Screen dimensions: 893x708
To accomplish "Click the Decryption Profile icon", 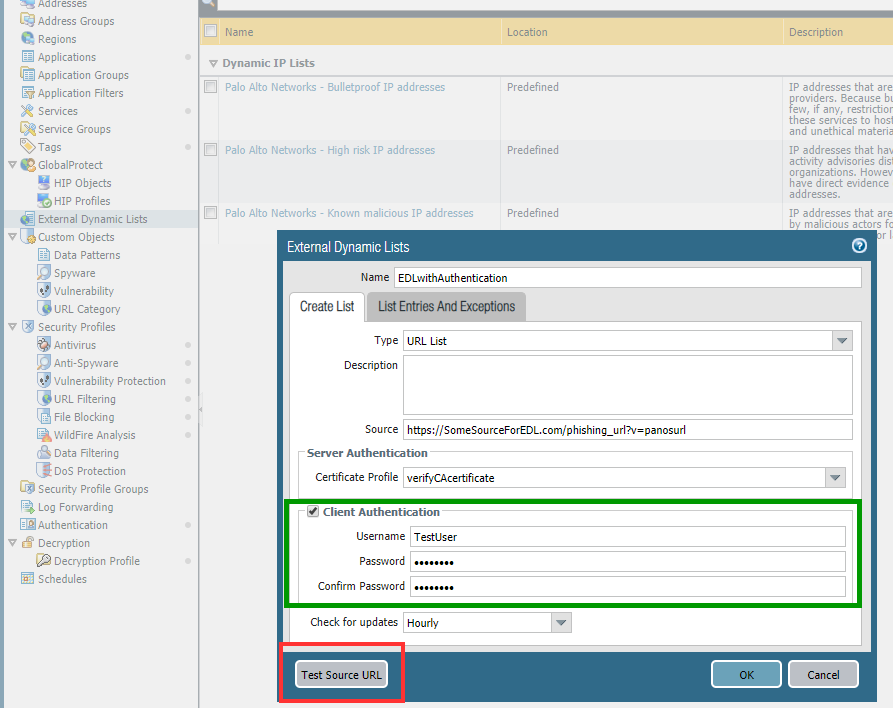I will tap(44, 561).
